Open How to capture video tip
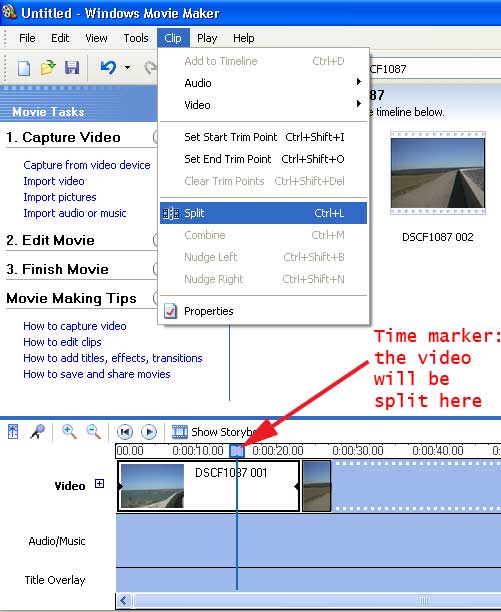Viewport: 501px width, 612px height. [75, 326]
